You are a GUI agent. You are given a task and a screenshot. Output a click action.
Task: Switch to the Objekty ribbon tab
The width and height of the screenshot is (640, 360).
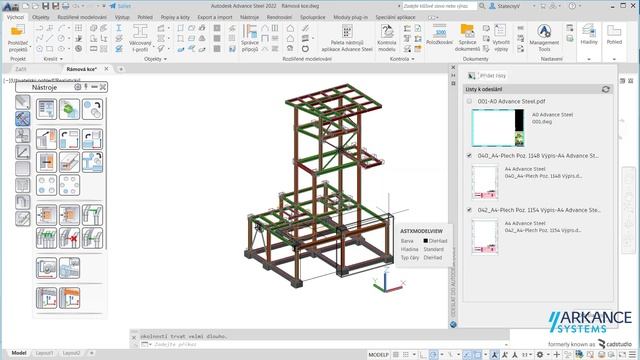[40, 18]
